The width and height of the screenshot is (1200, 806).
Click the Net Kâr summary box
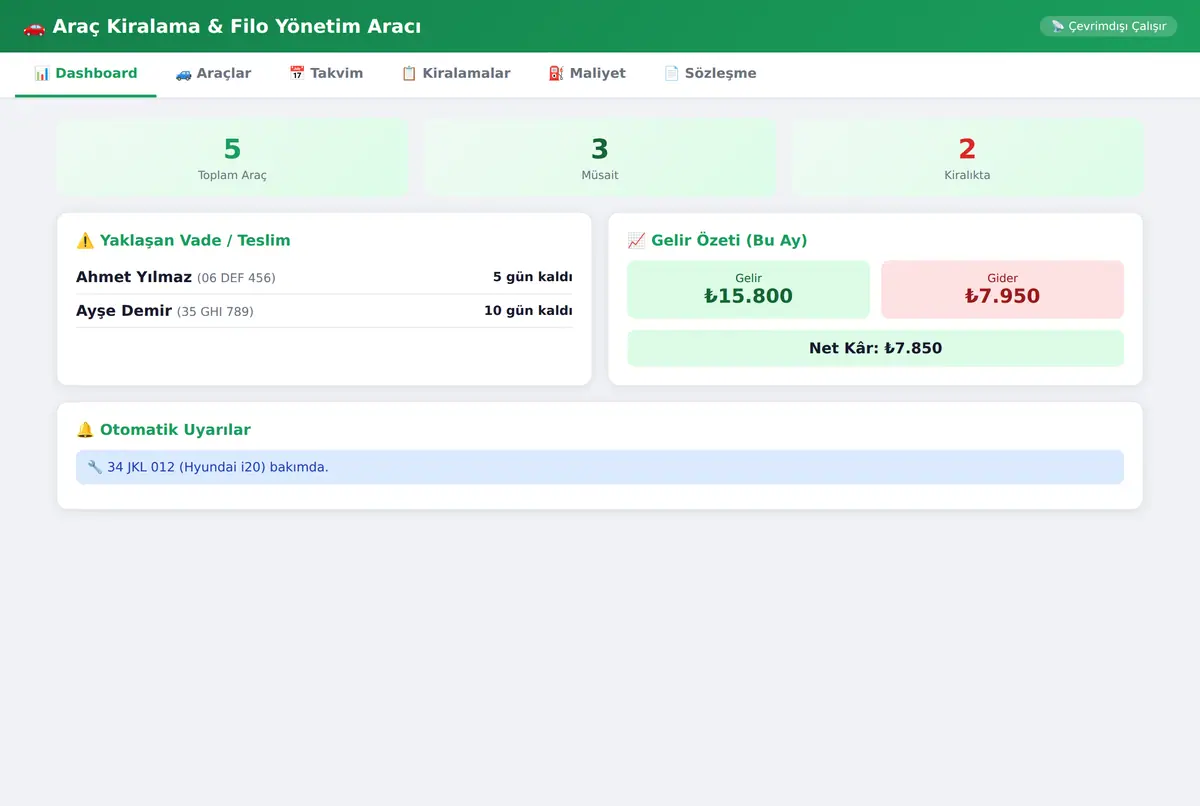pyautogui.click(x=875, y=348)
